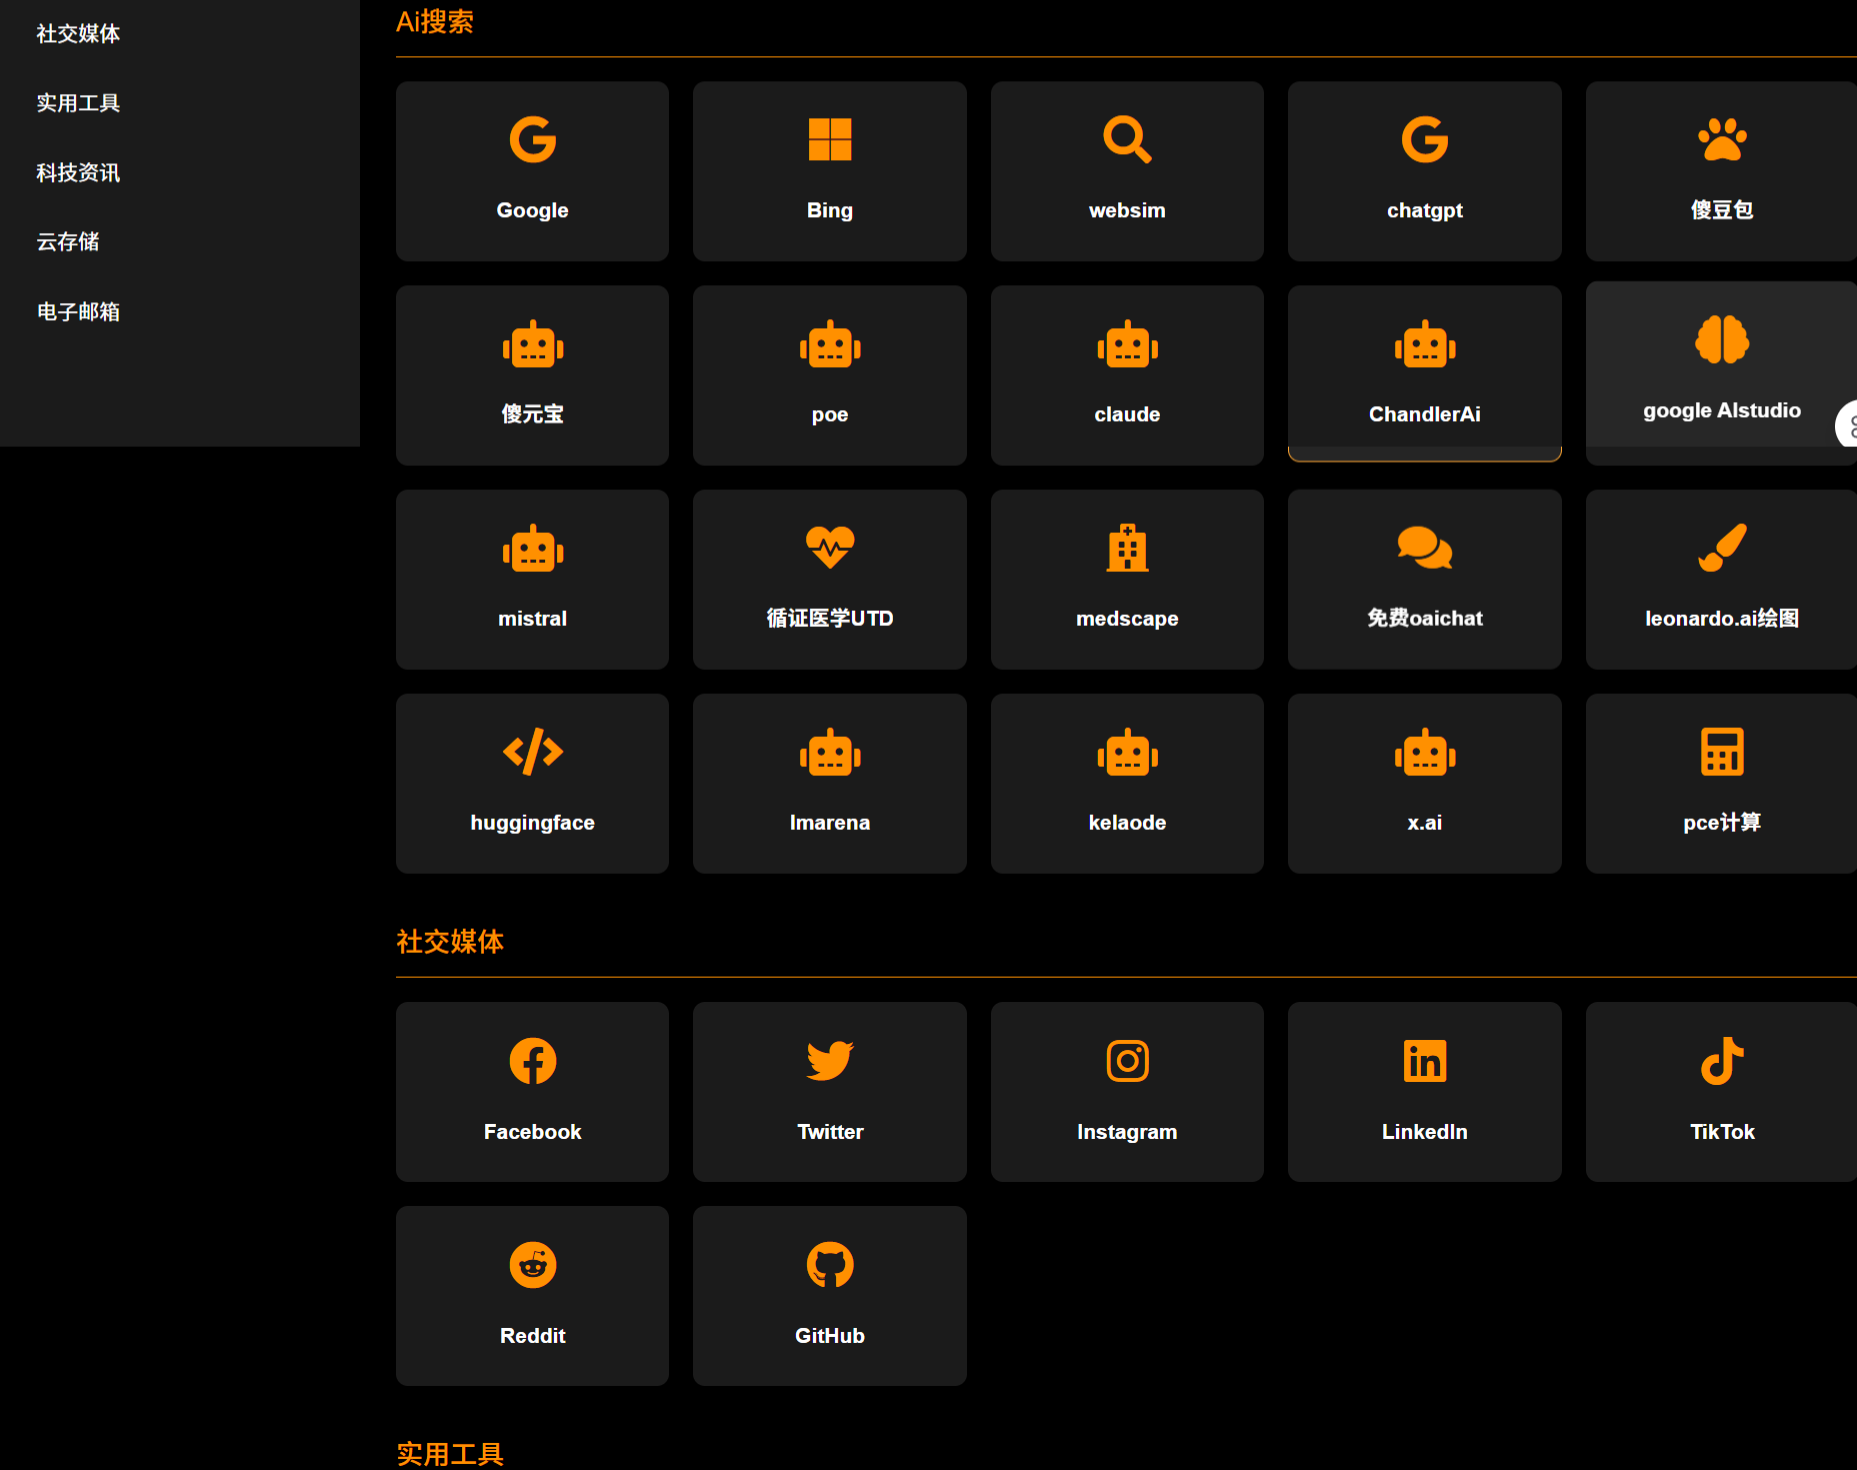1857x1470 pixels.
Task: Open the claude robot tile
Action: (x=1127, y=375)
